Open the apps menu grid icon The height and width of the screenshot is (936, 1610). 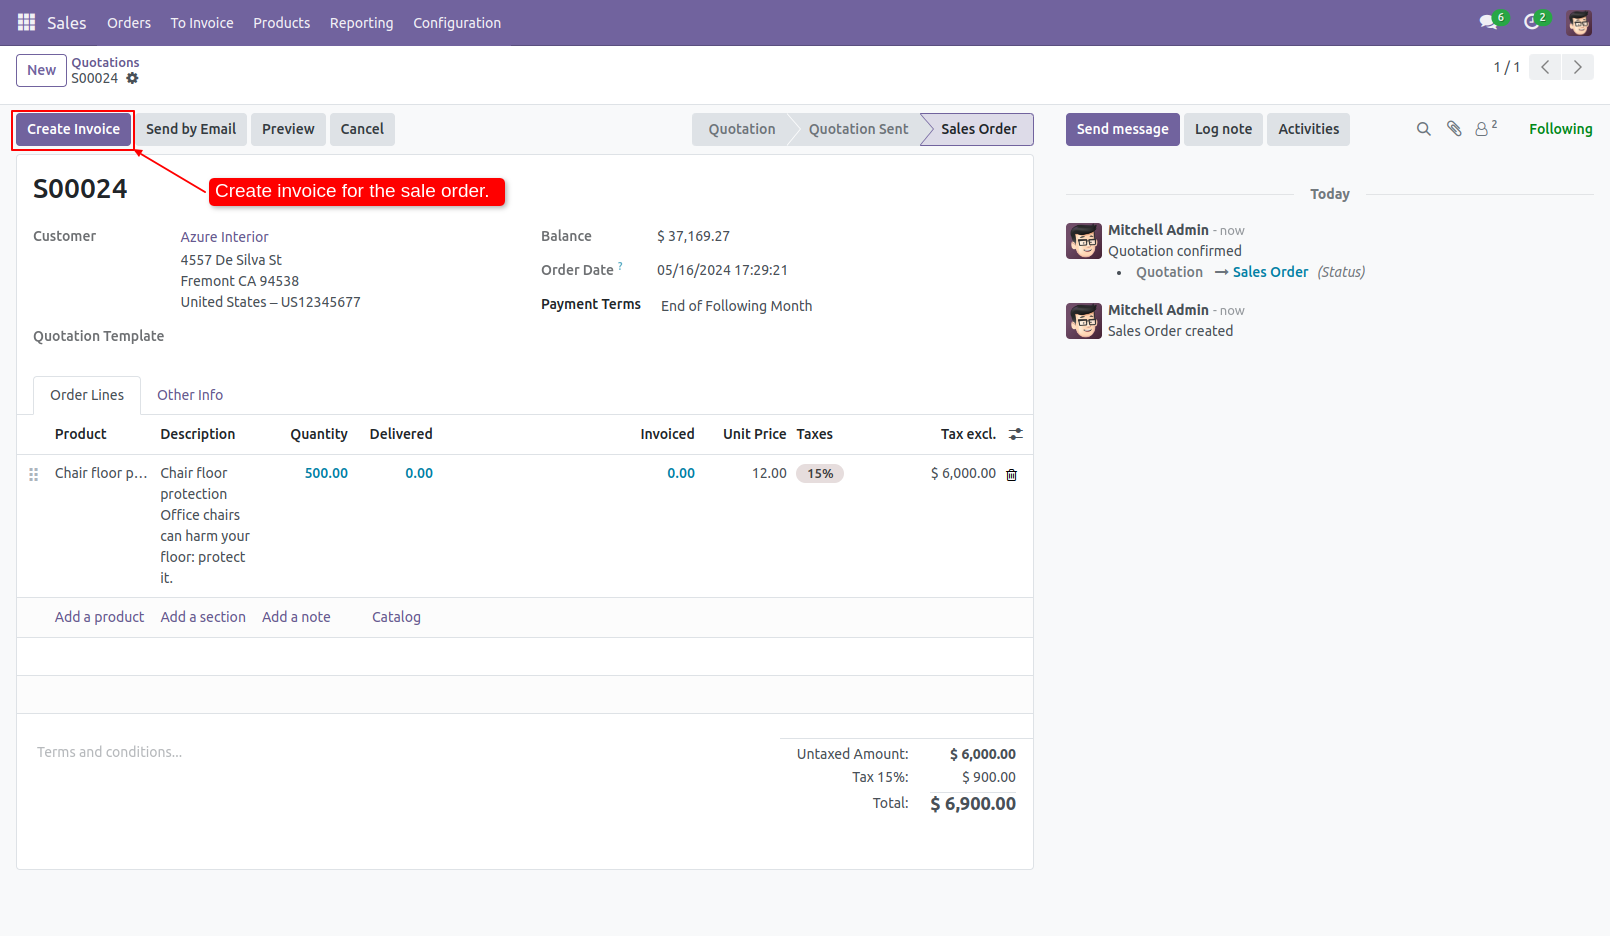coord(25,22)
